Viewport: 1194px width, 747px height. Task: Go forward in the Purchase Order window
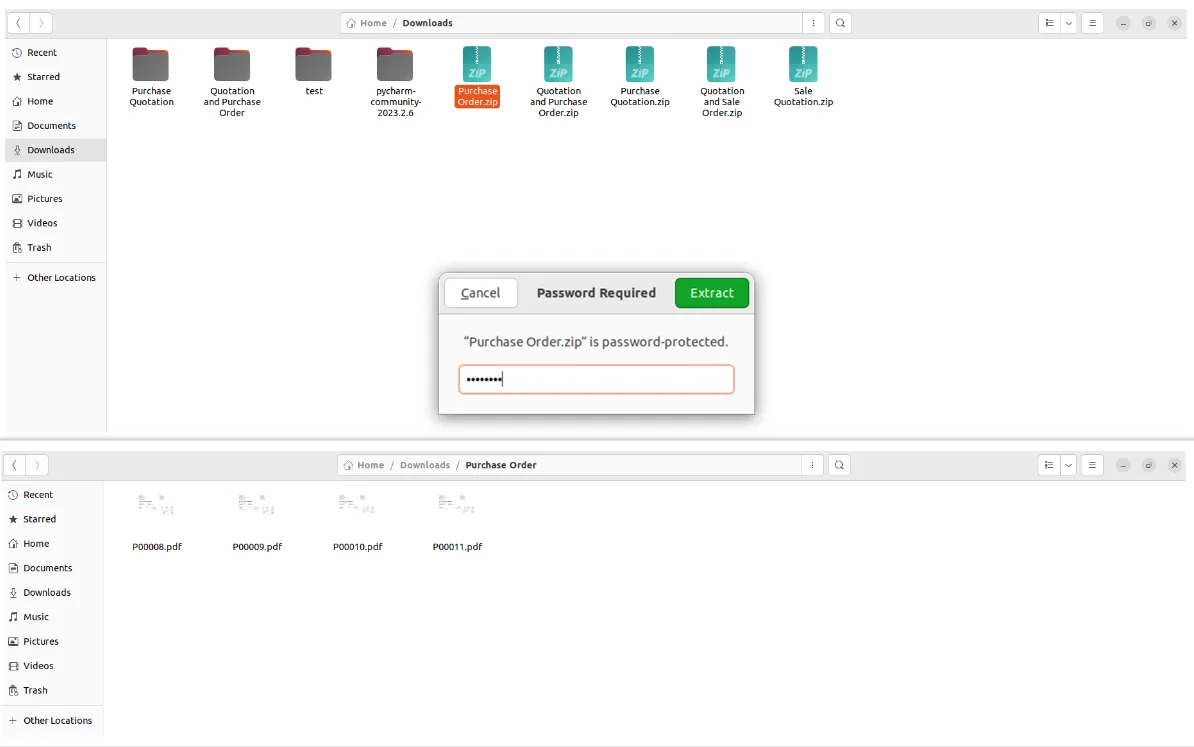pos(37,464)
